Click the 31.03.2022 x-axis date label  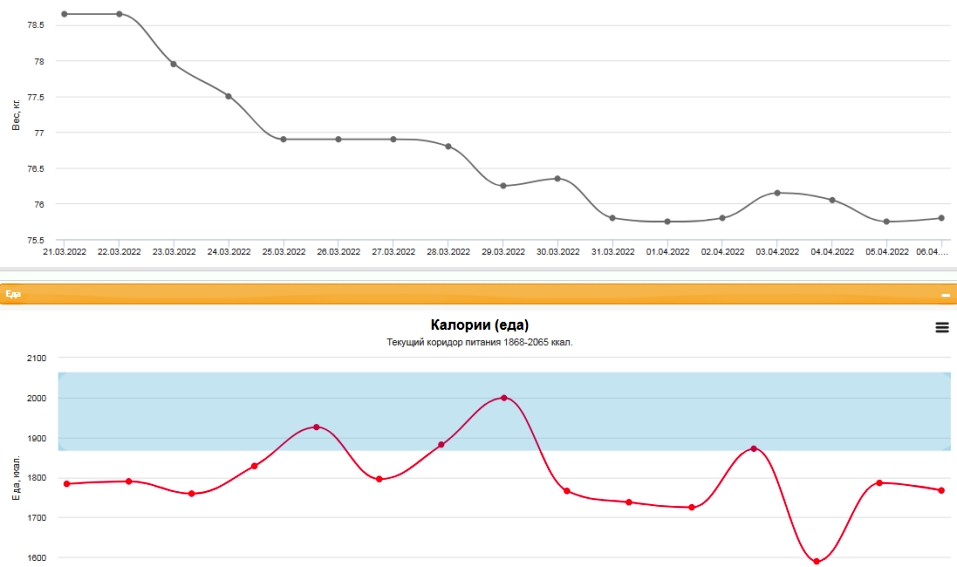click(613, 252)
